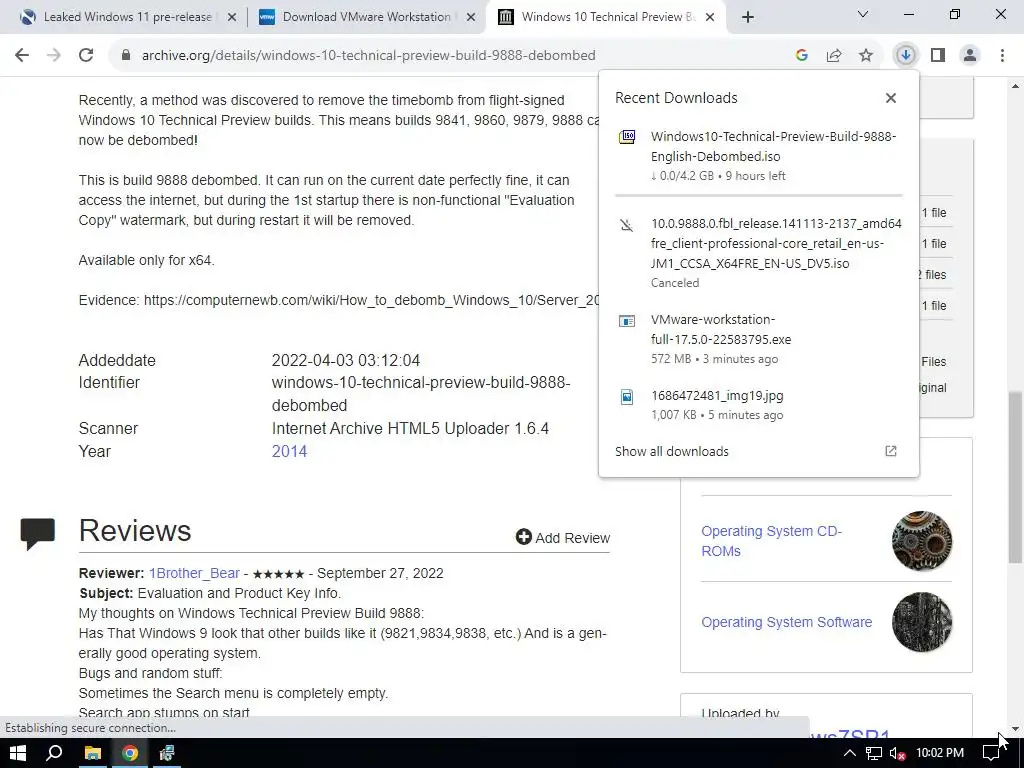Image resolution: width=1024 pixels, height=768 pixels.
Task: Click Show all downloads
Action: tap(671, 451)
